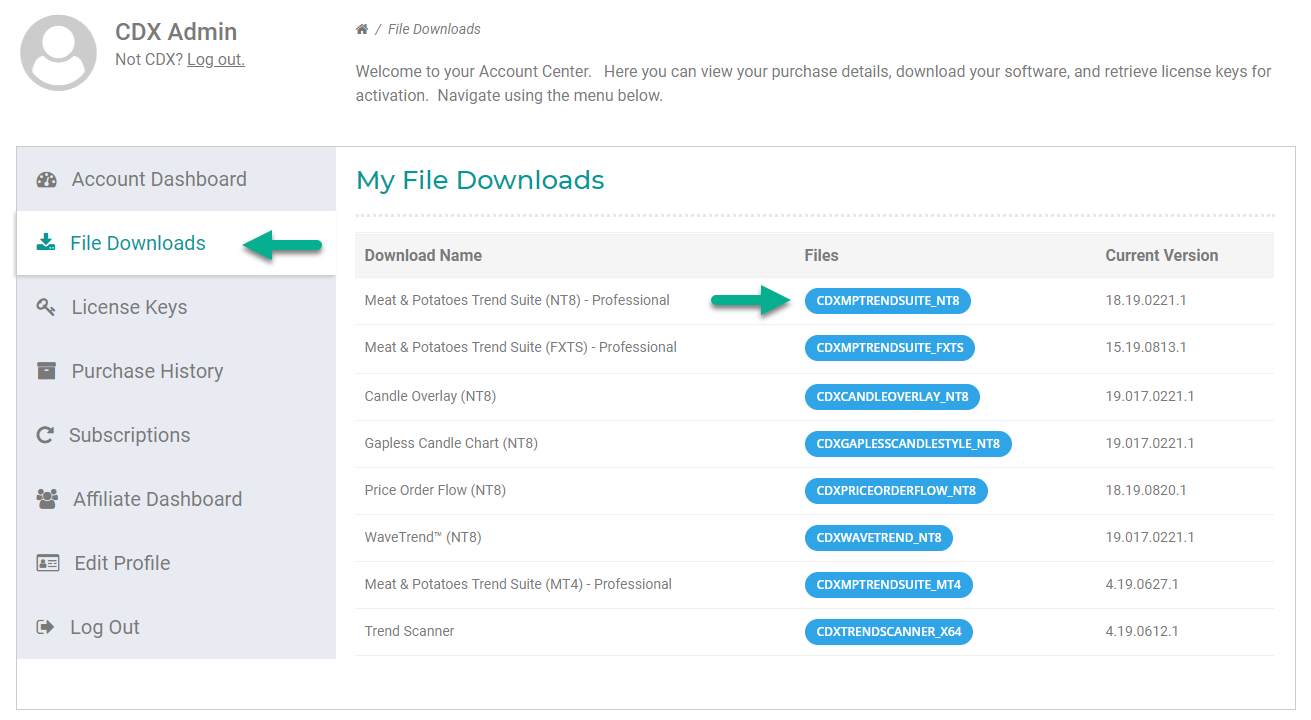Click the Account Dashboard gauge icon
This screenshot has height=720, width=1311.
point(47,180)
